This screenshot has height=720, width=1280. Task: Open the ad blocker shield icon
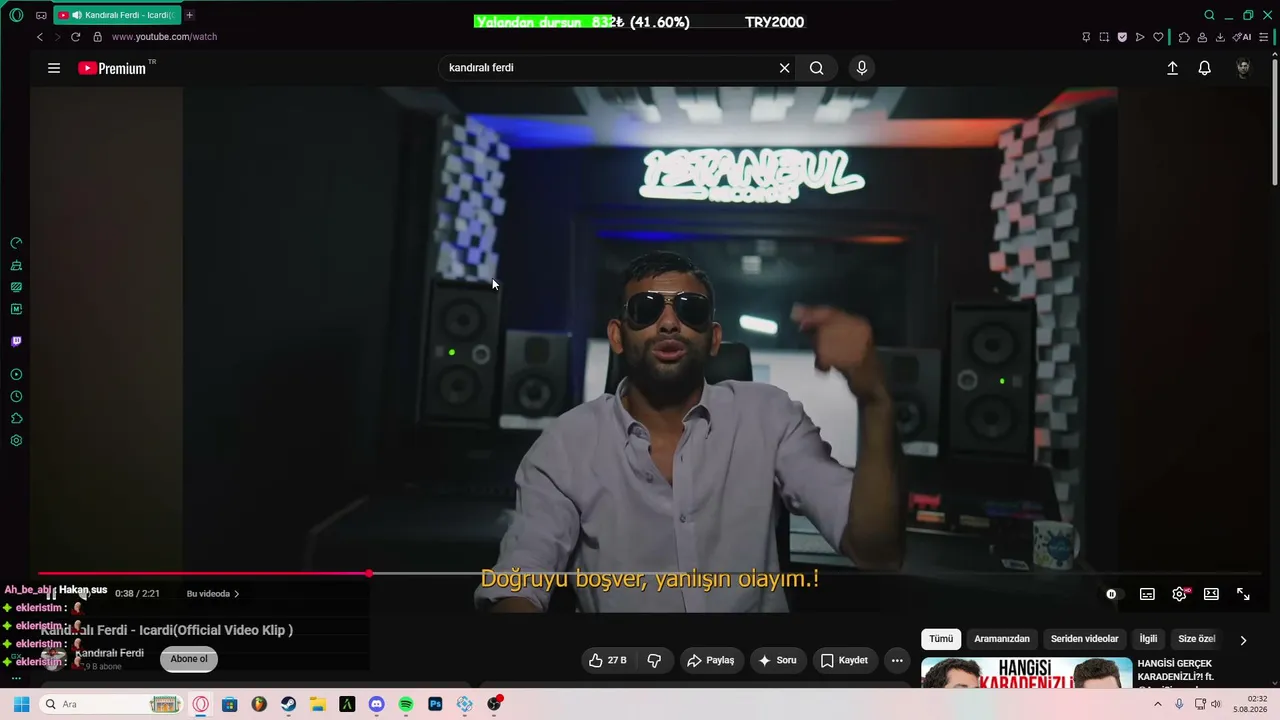pos(1122,37)
